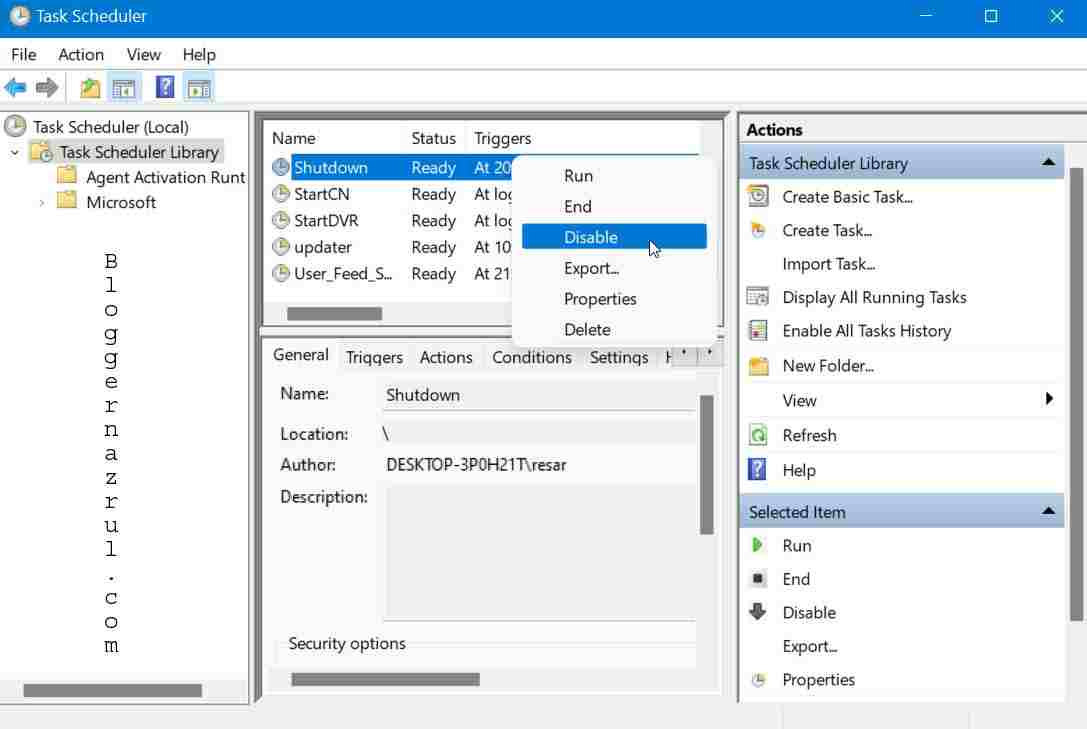1087x729 pixels.
Task: Click the Back arrow toolbar icon
Action: (15, 88)
